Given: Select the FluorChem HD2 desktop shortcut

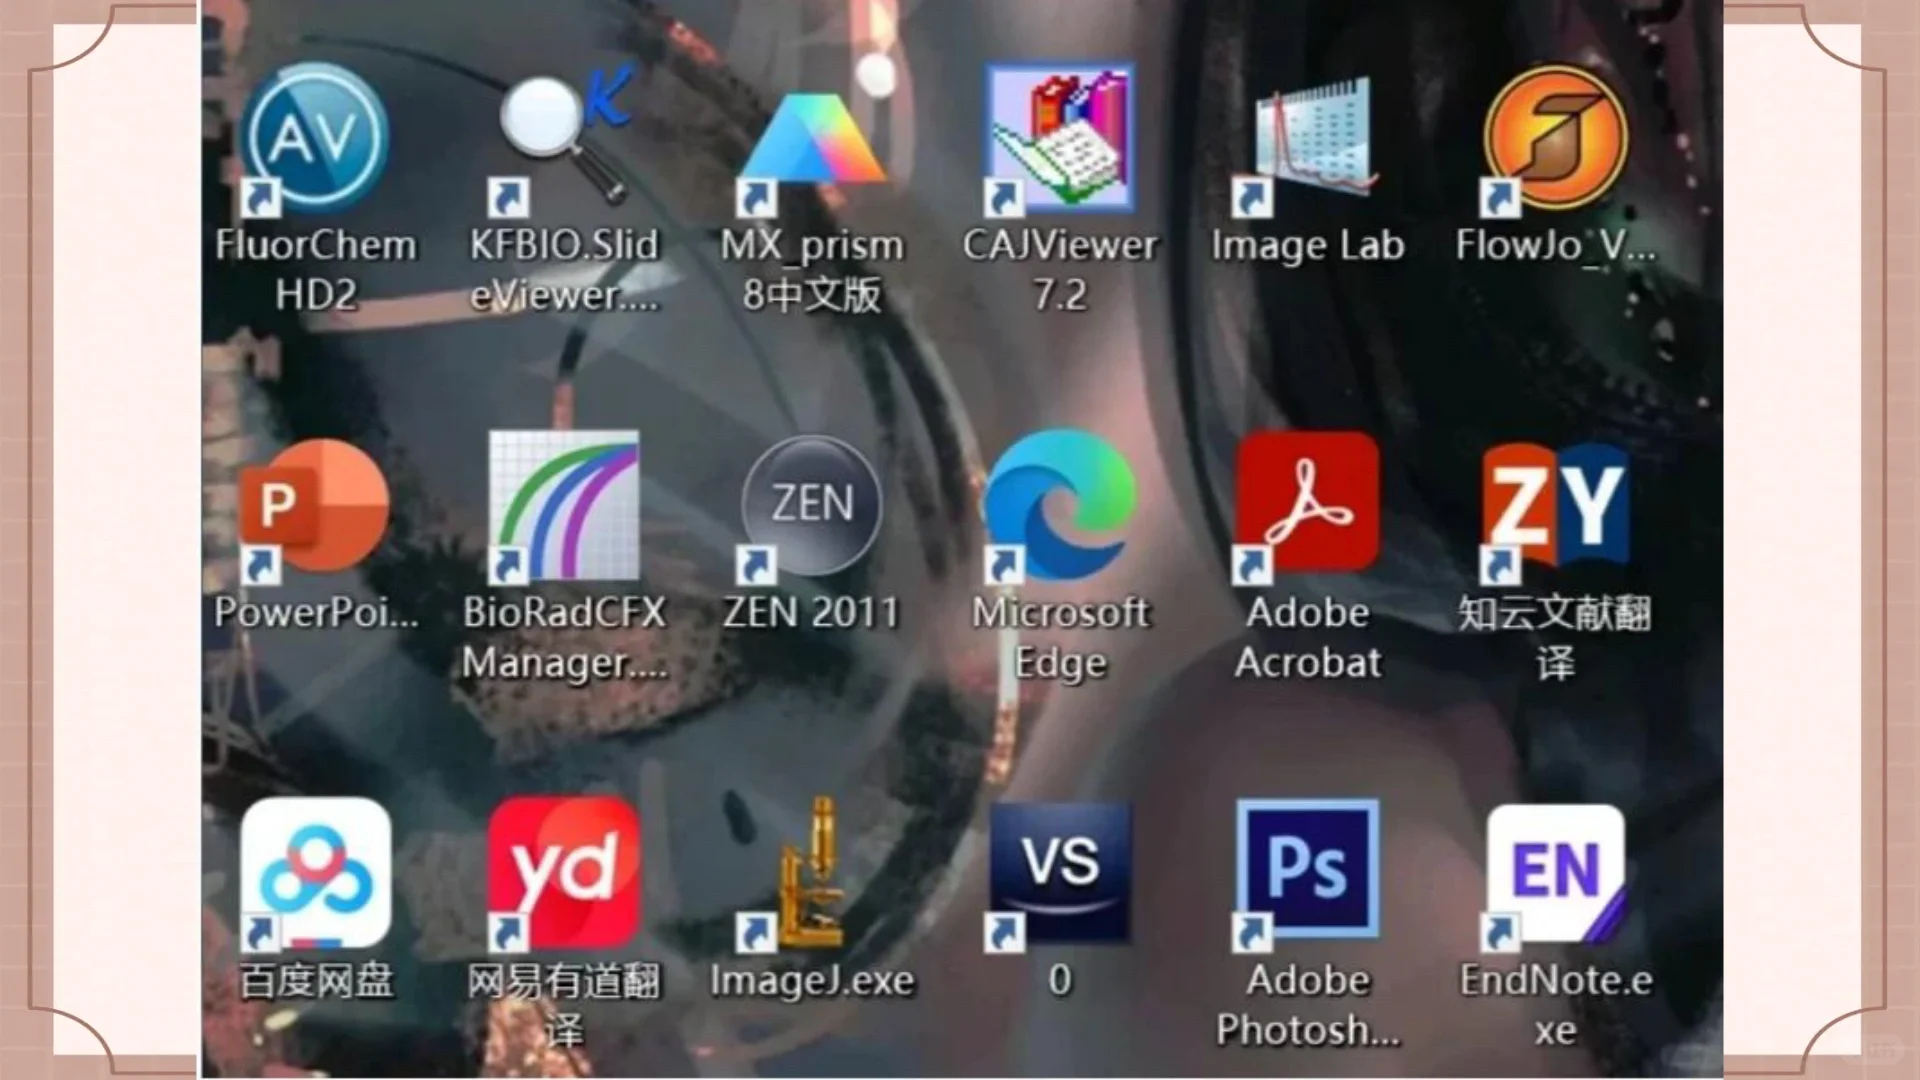Looking at the screenshot, I should pos(315,140).
